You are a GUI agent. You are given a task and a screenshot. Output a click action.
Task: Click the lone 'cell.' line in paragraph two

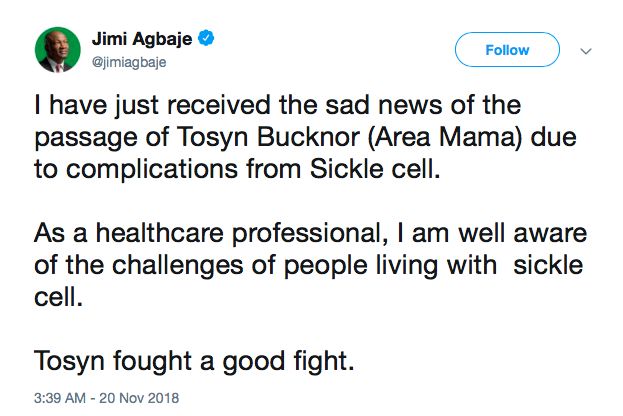point(59,297)
